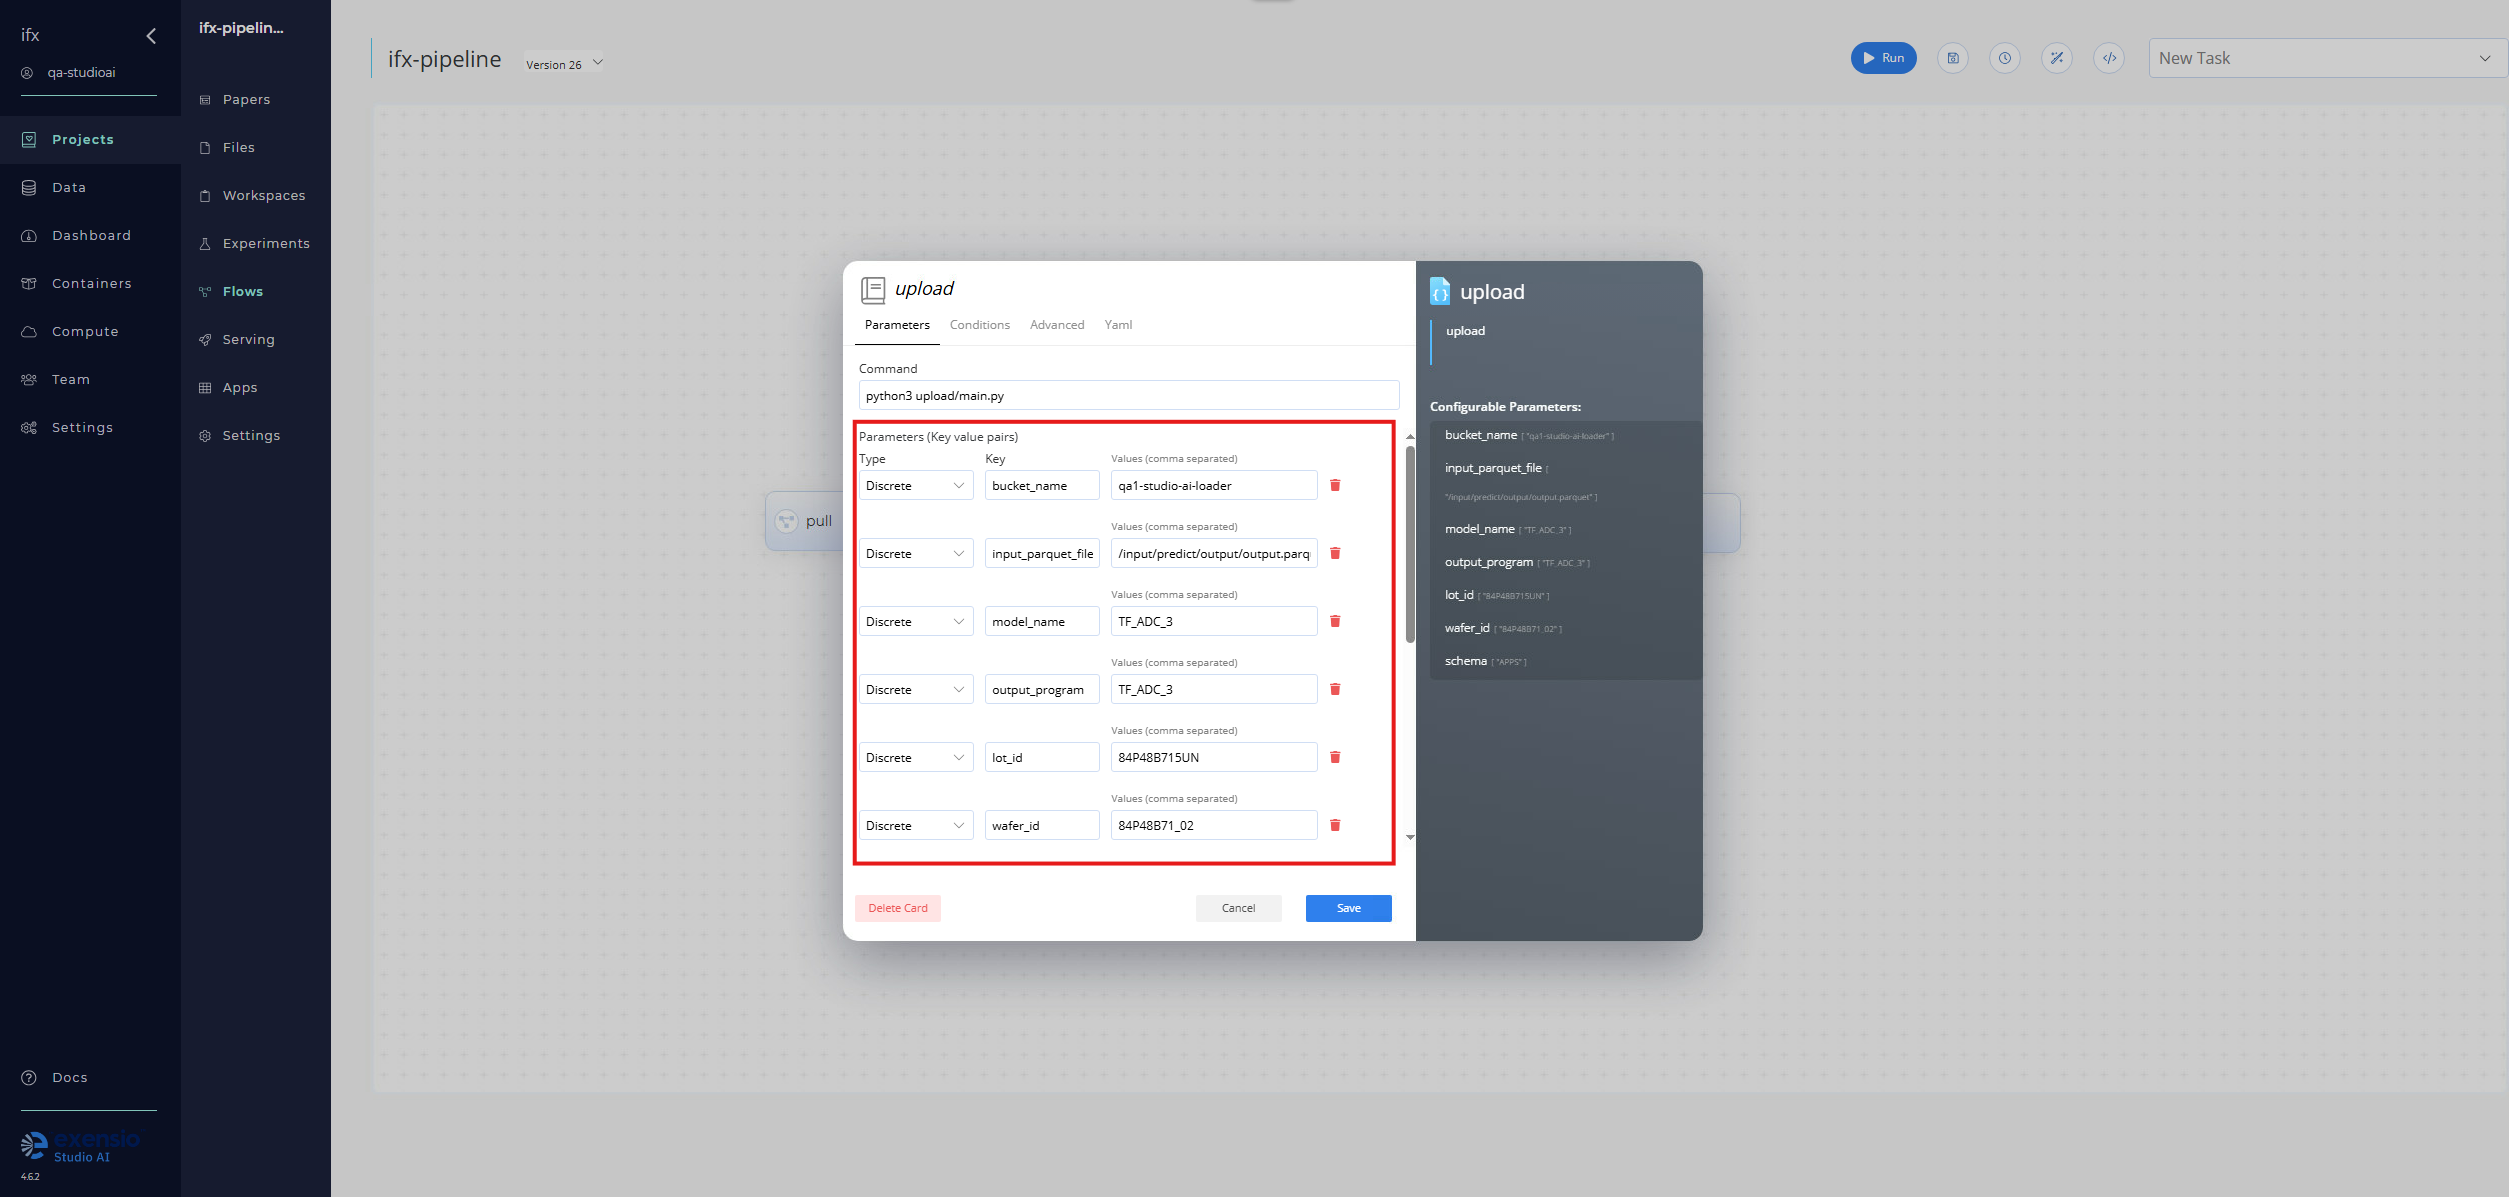Run the pipeline with Run button
The image size is (2509, 1197).
(1883, 58)
